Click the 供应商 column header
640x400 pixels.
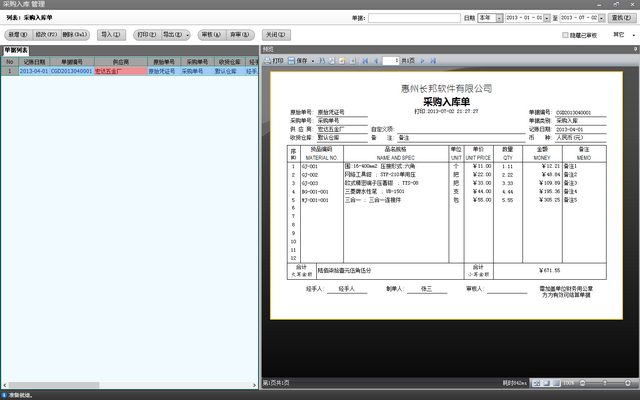121,62
